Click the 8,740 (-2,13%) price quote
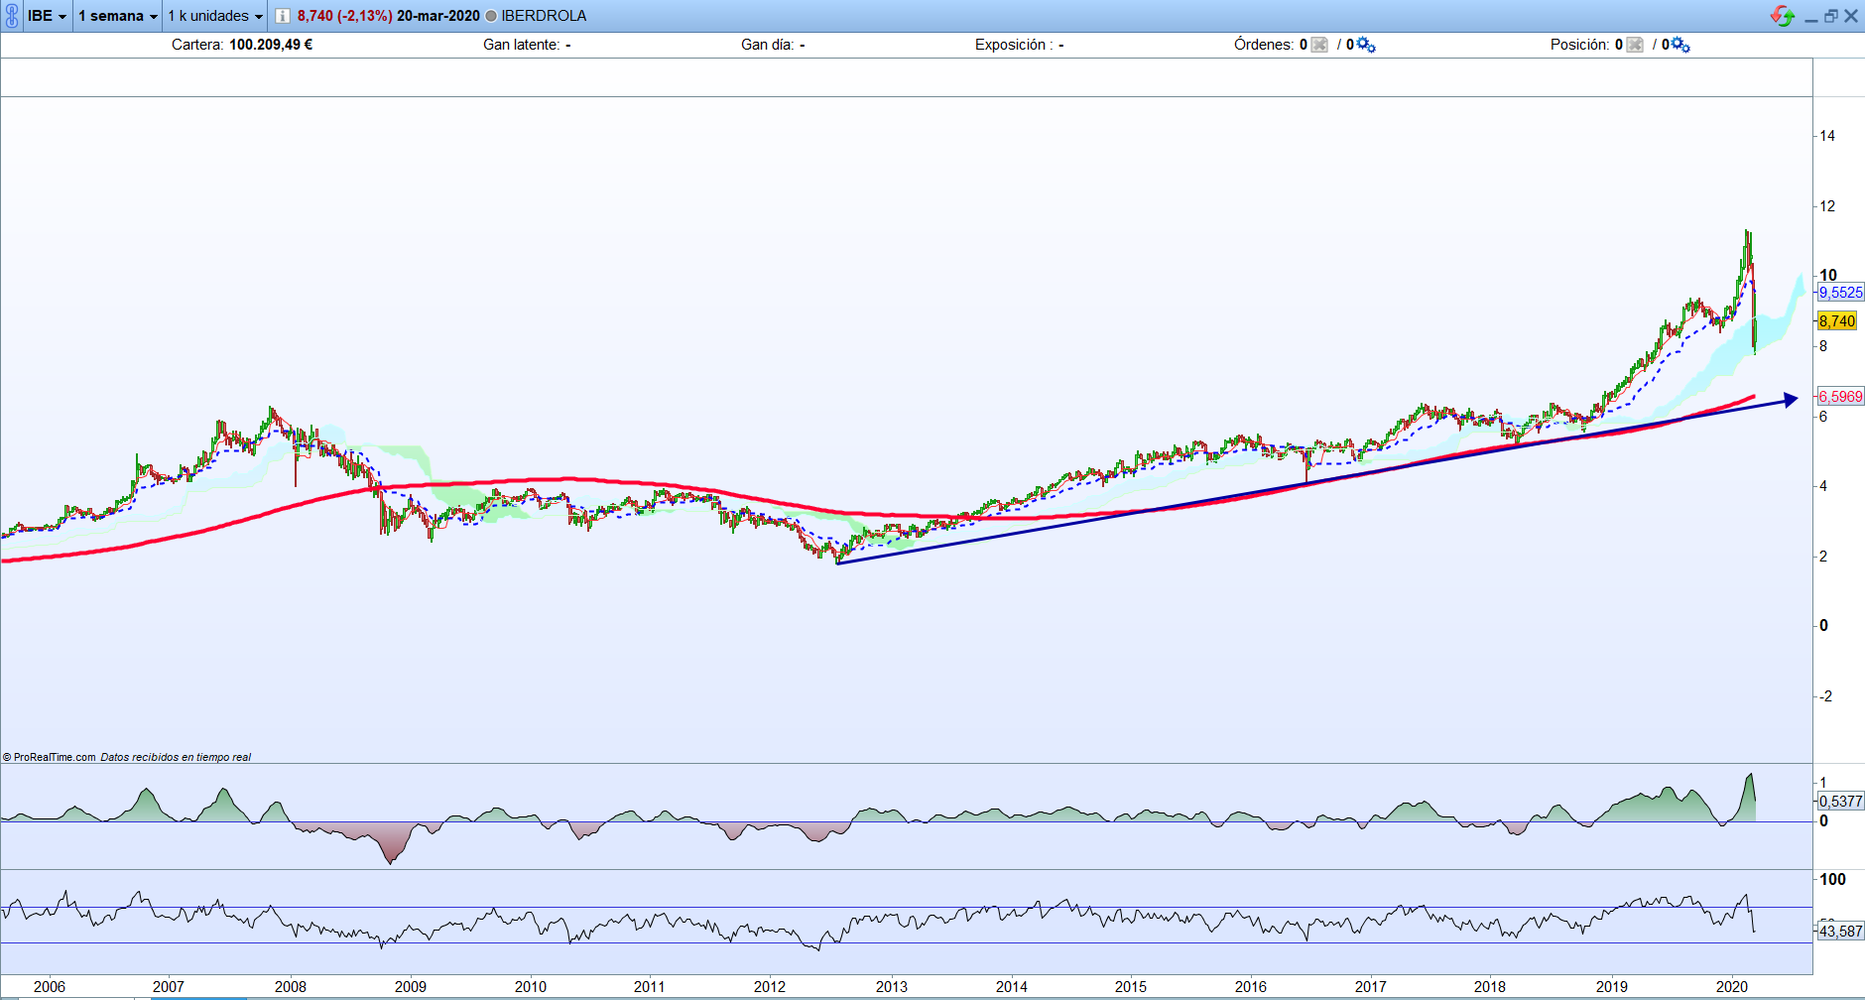 (344, 16)
